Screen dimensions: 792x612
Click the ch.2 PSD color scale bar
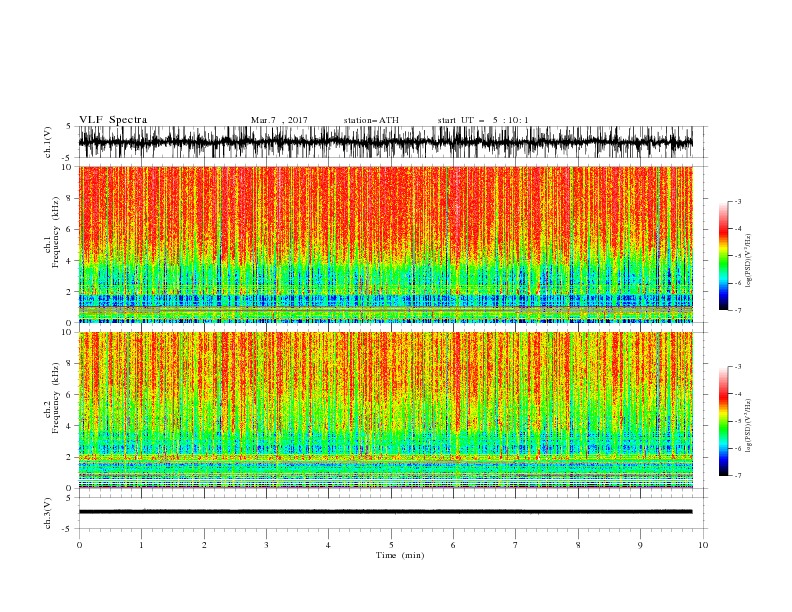[723, 421]
